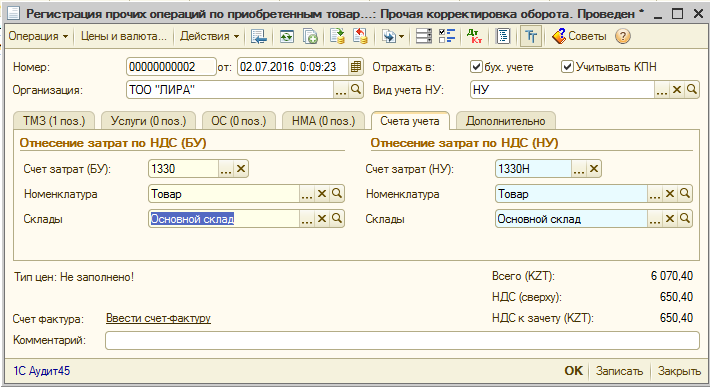Click the Тип цен: Не заполнено! text
The height and width of the screenshot is (390, 710).
[x=74, y=277]
